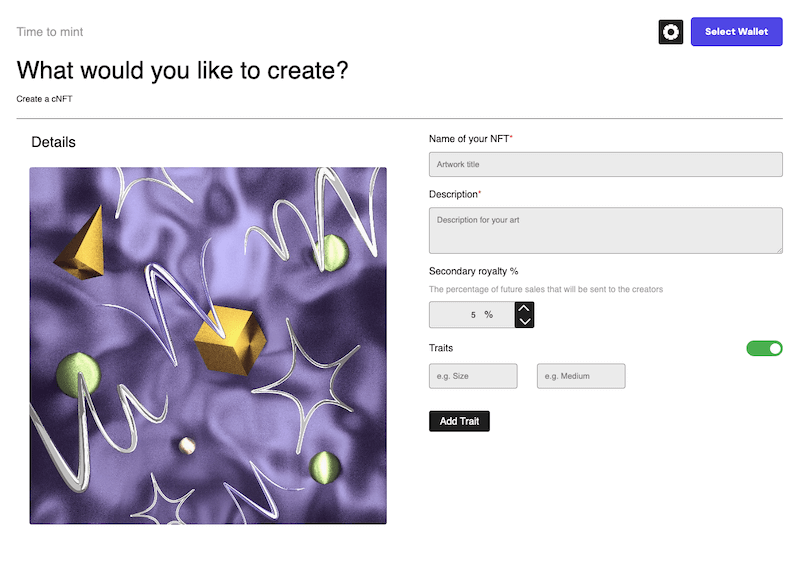Focus the Artwork title input field
The image size is (800, 585).
(605, 164)
